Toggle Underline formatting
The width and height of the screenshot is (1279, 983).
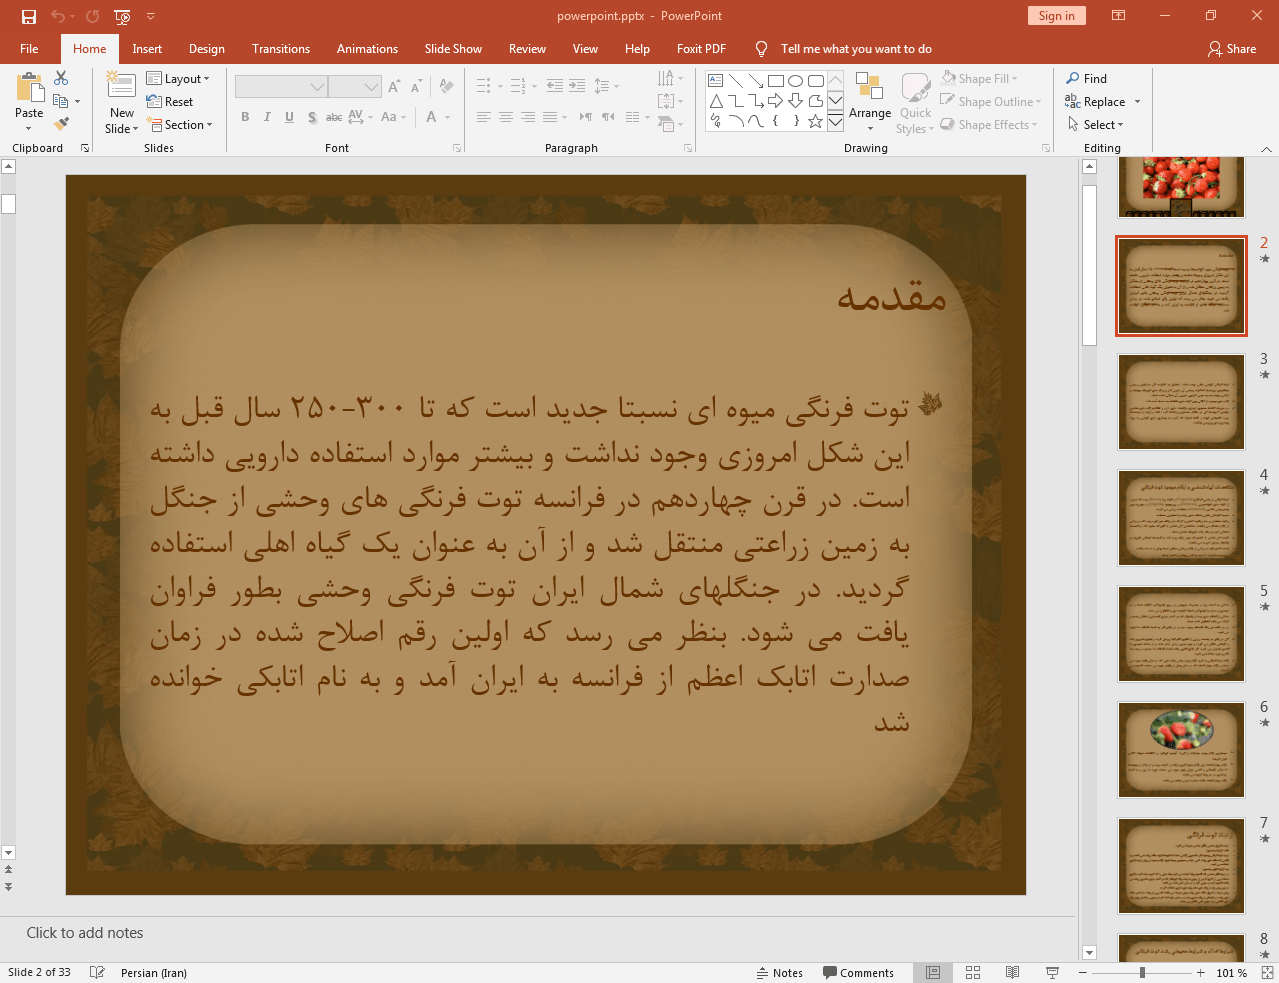tap(289, 117)
